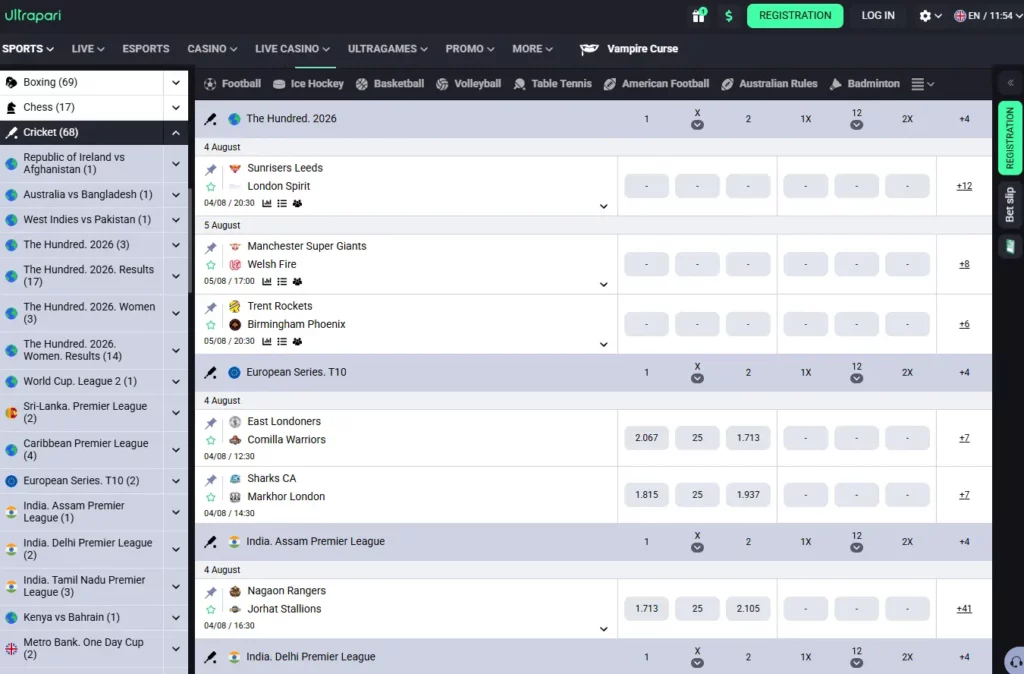
Task: Open list icon for Manchester Super Giants match
Action: (x=282, y=281)
